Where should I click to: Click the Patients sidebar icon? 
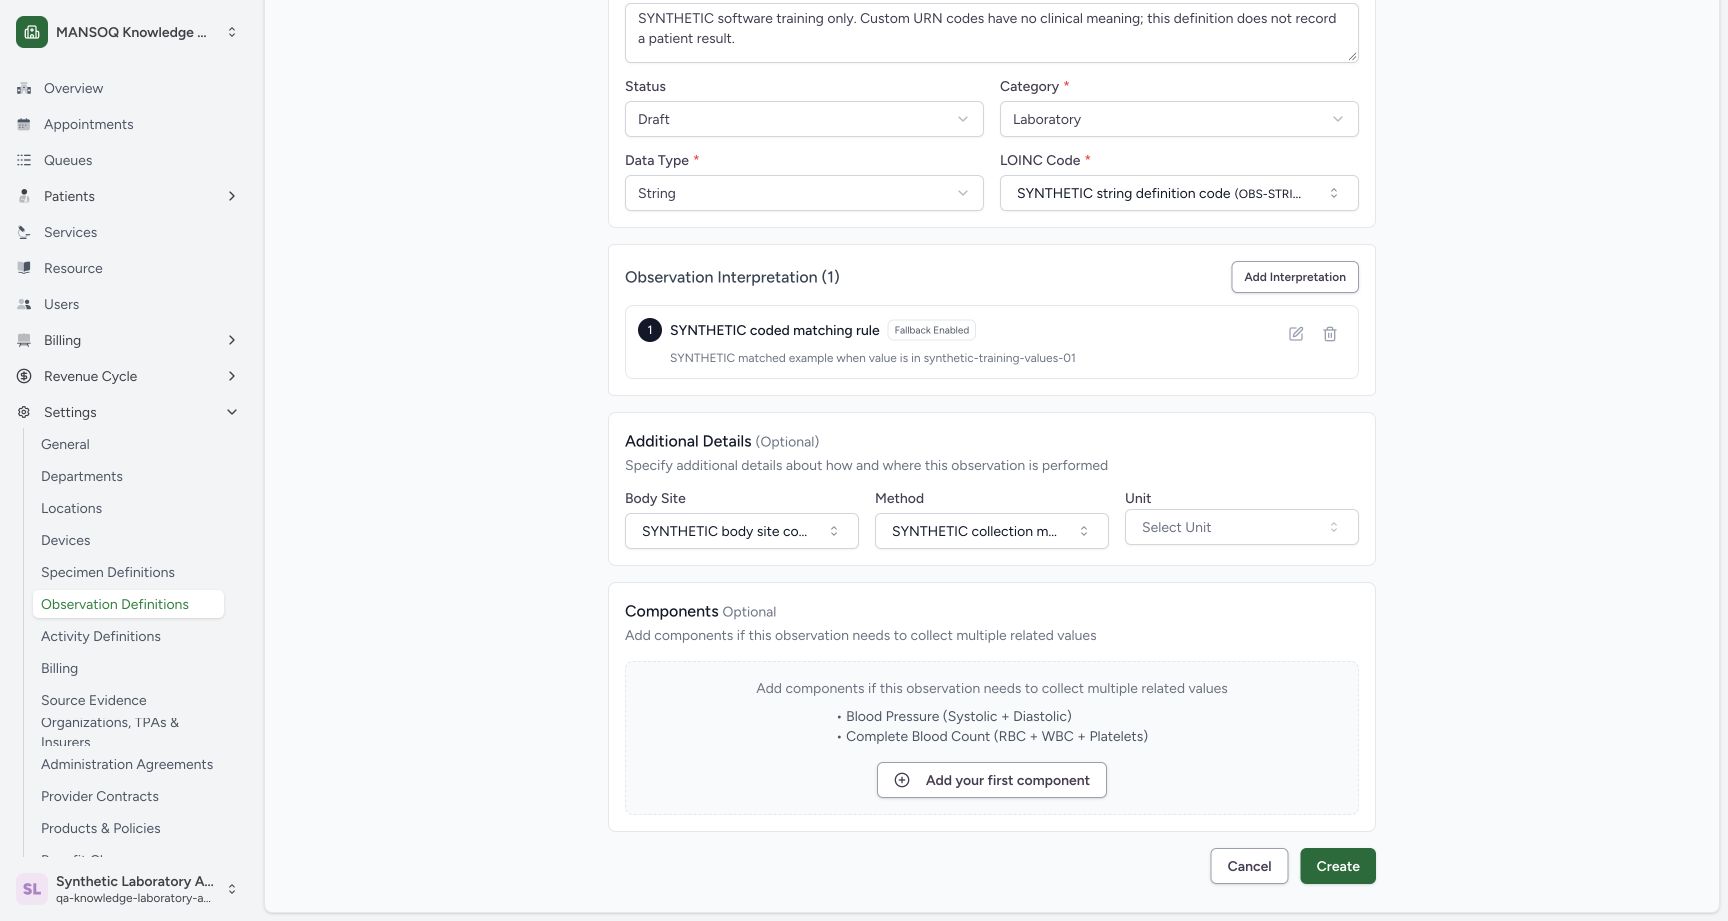[24, 196]
